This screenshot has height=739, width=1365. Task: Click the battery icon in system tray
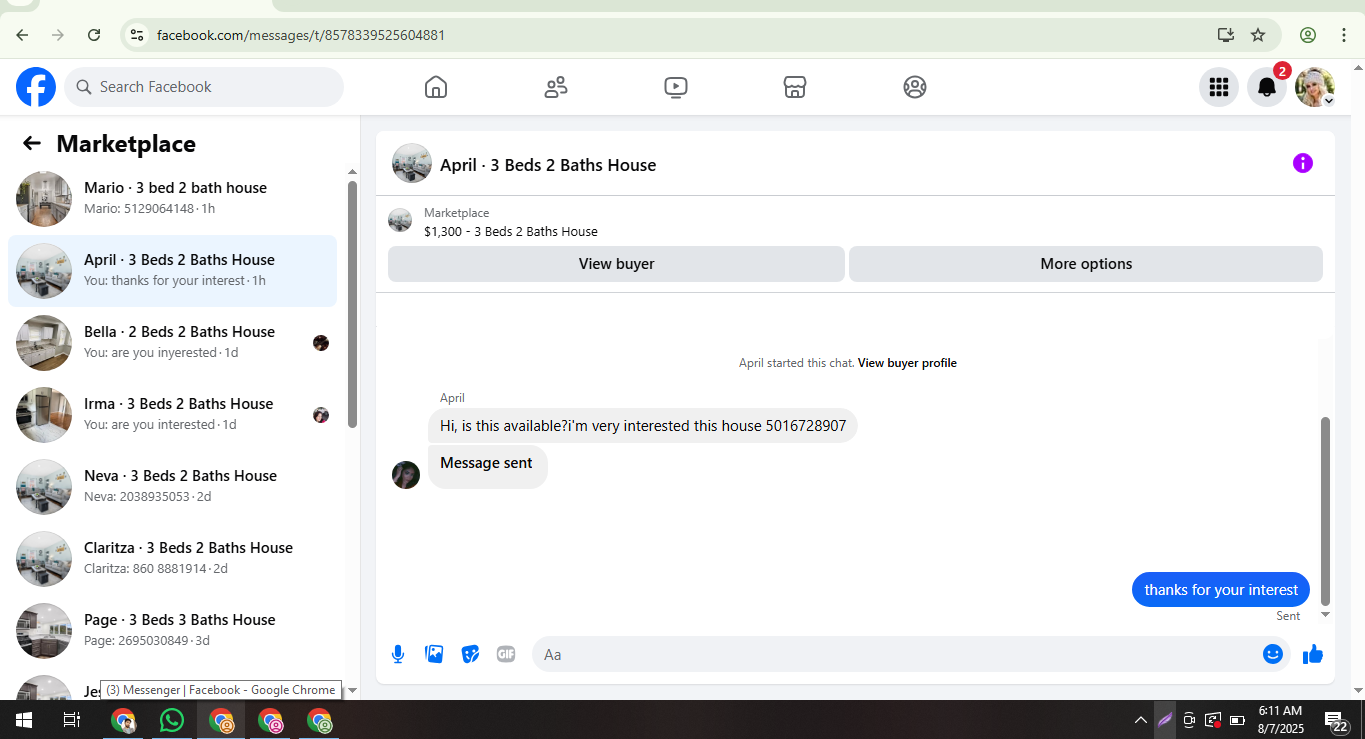click(x=1237, y=720)
